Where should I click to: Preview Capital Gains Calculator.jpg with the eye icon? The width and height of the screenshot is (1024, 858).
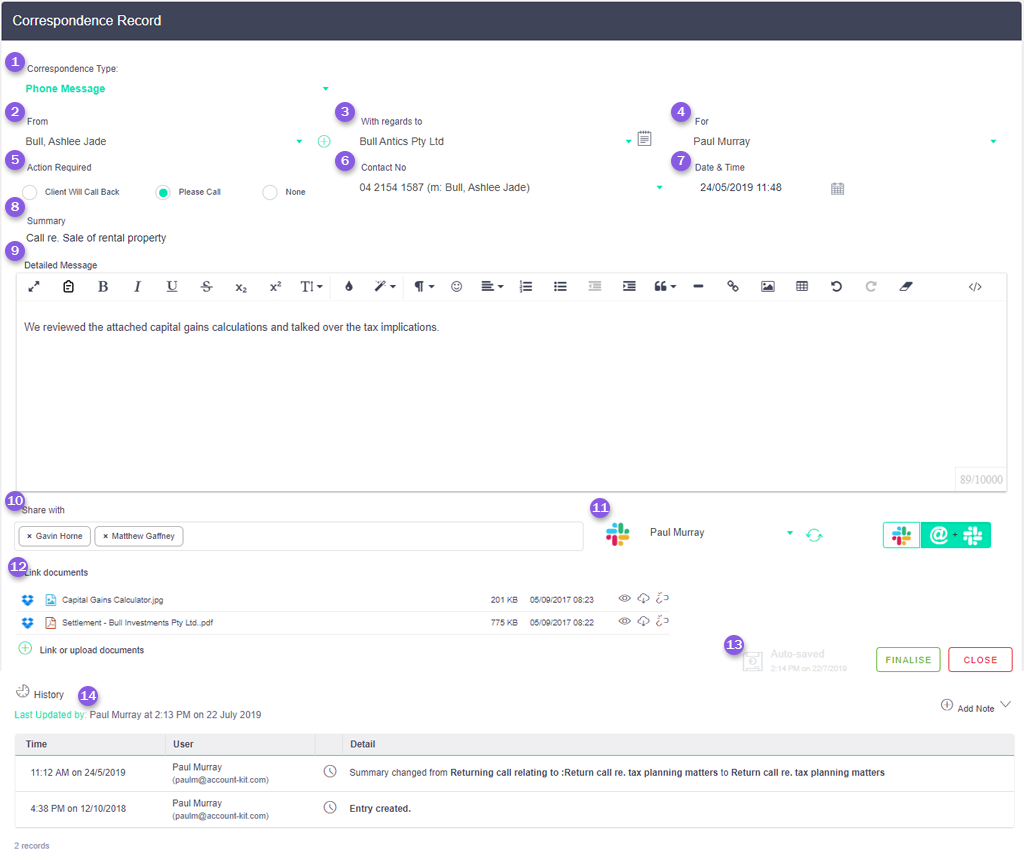pos(624,598)
